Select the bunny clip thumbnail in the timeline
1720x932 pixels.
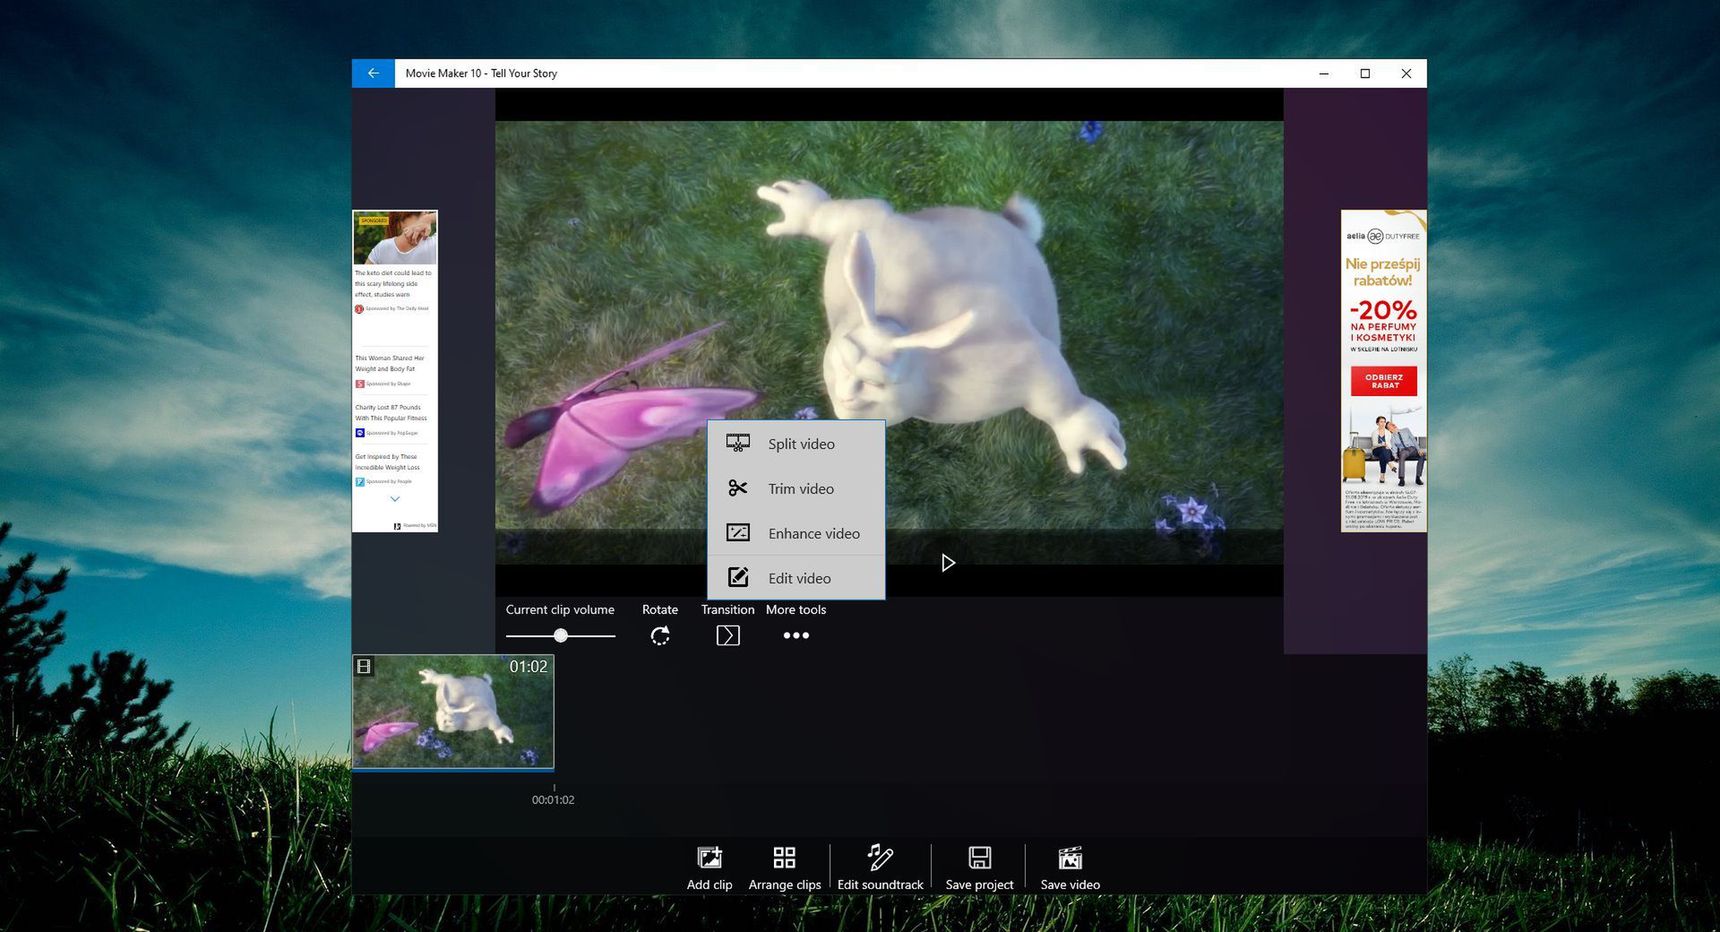pyautogui.click(x=453, y=712)
